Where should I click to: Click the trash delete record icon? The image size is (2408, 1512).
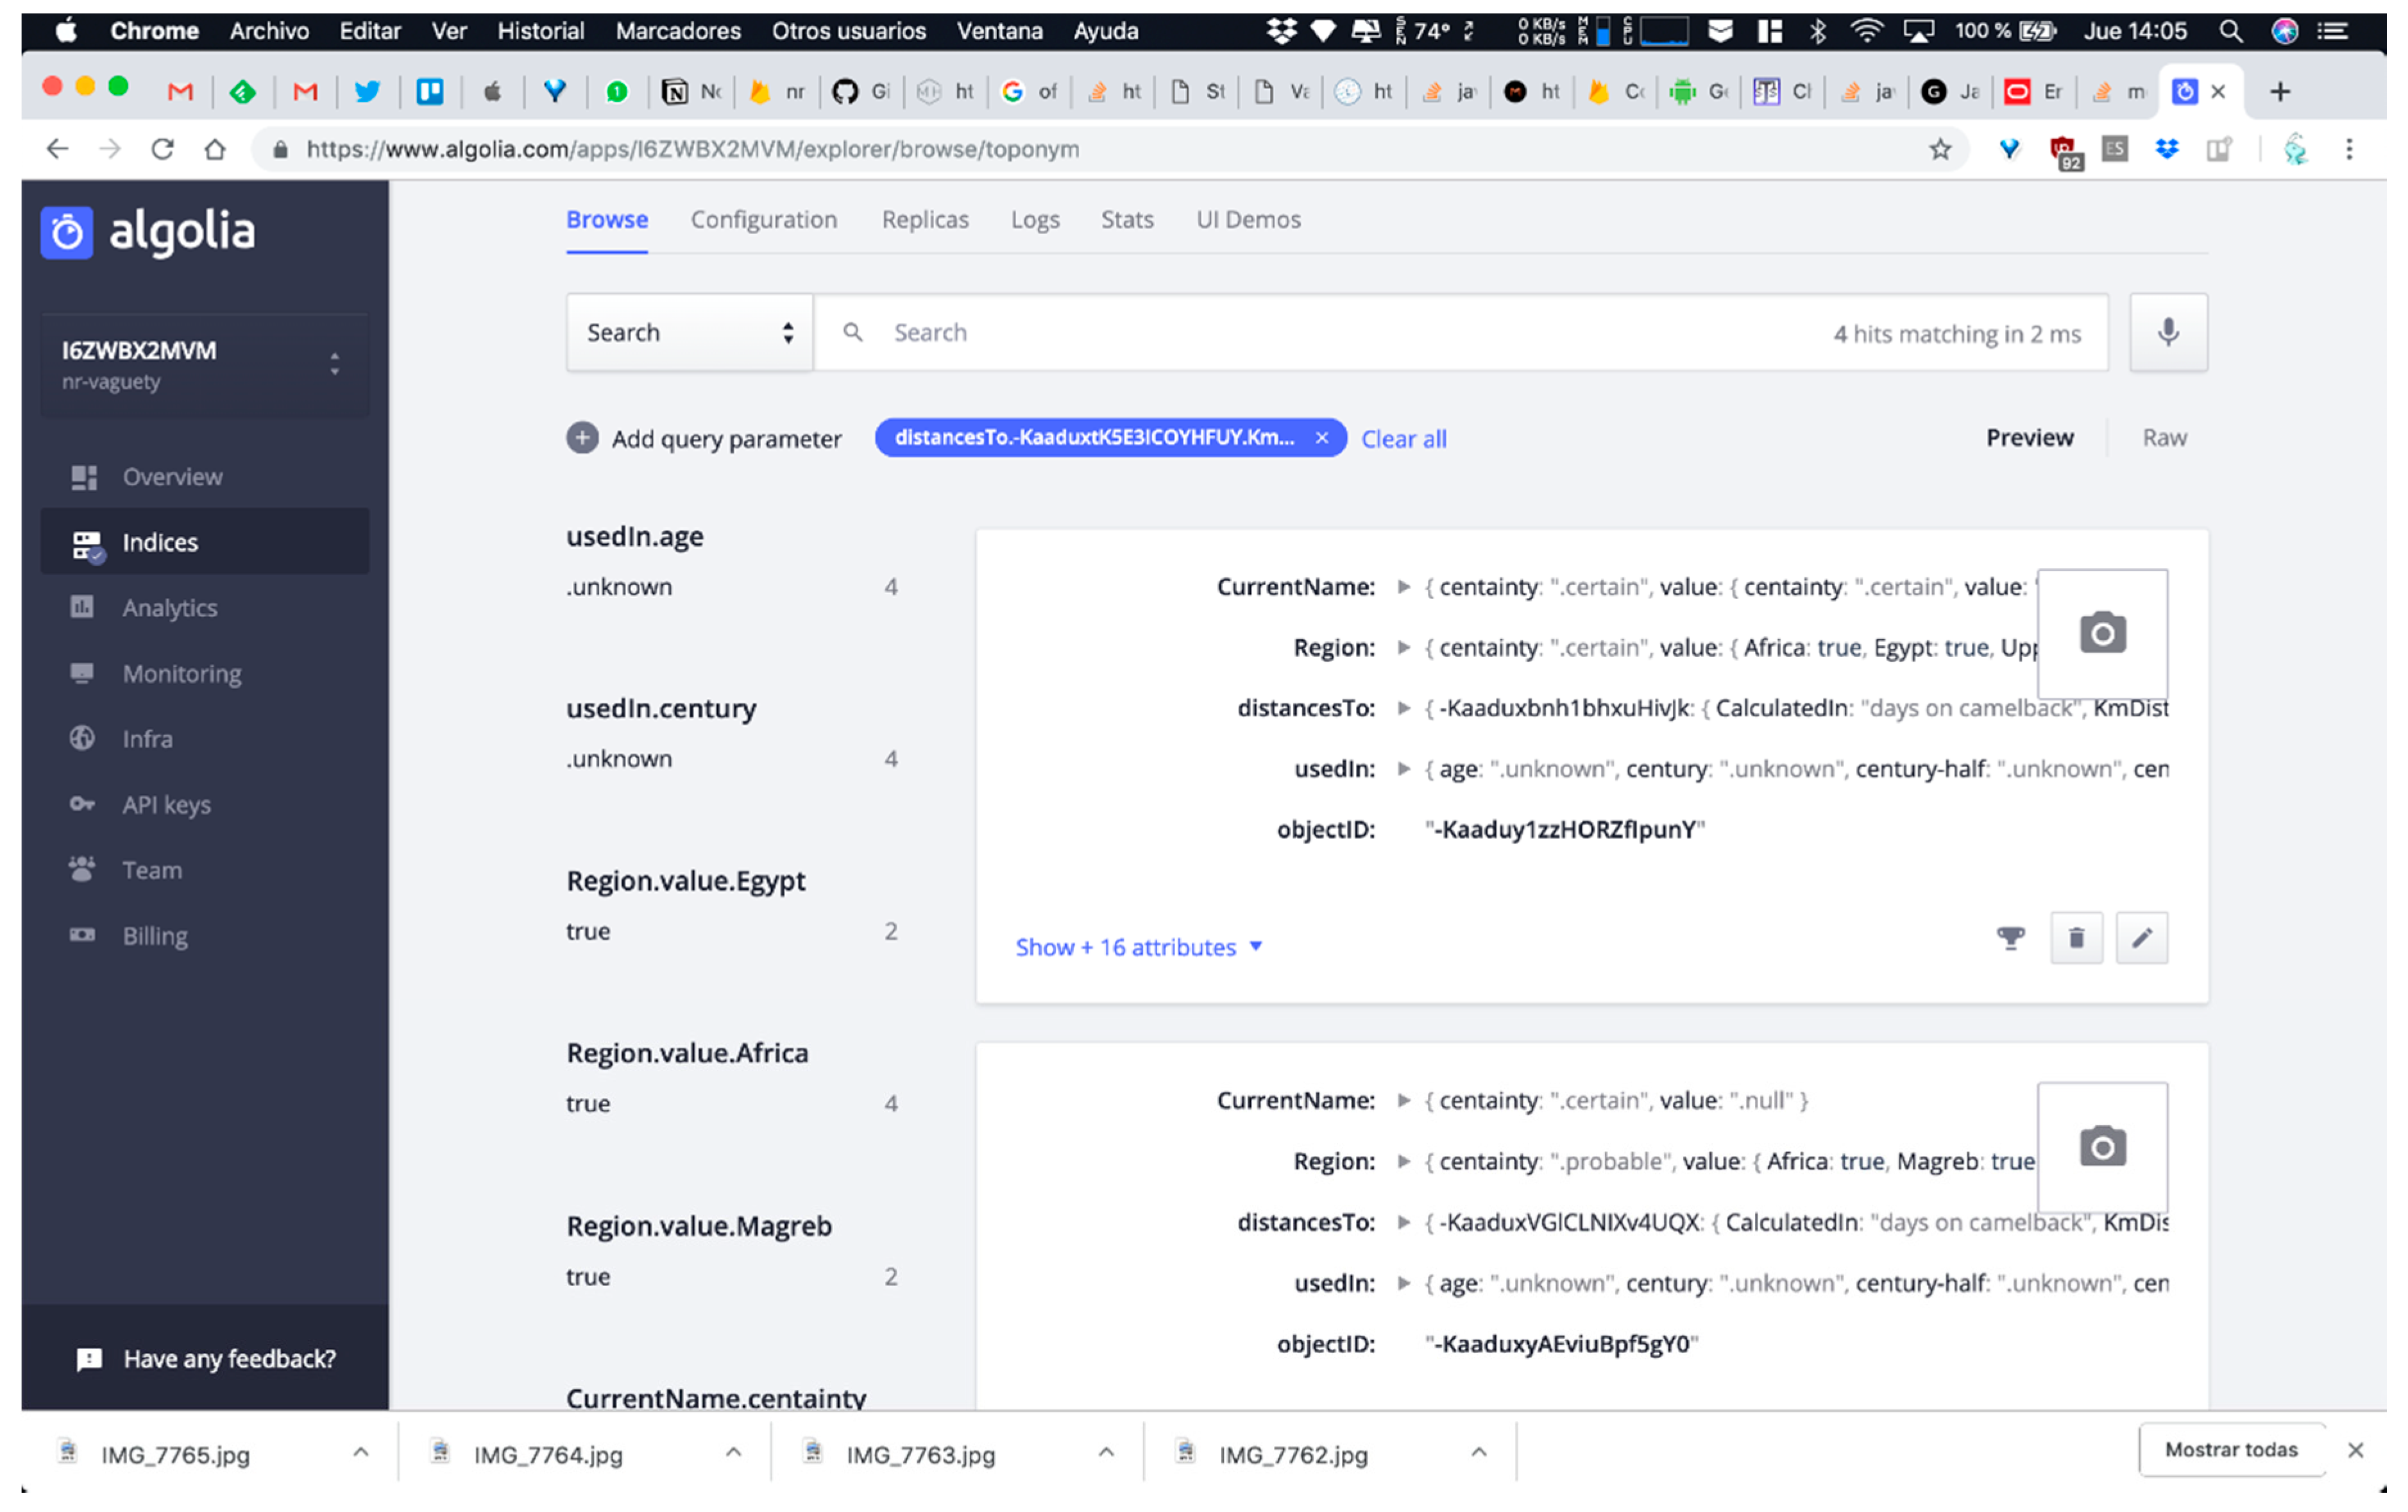point(2076,938)
